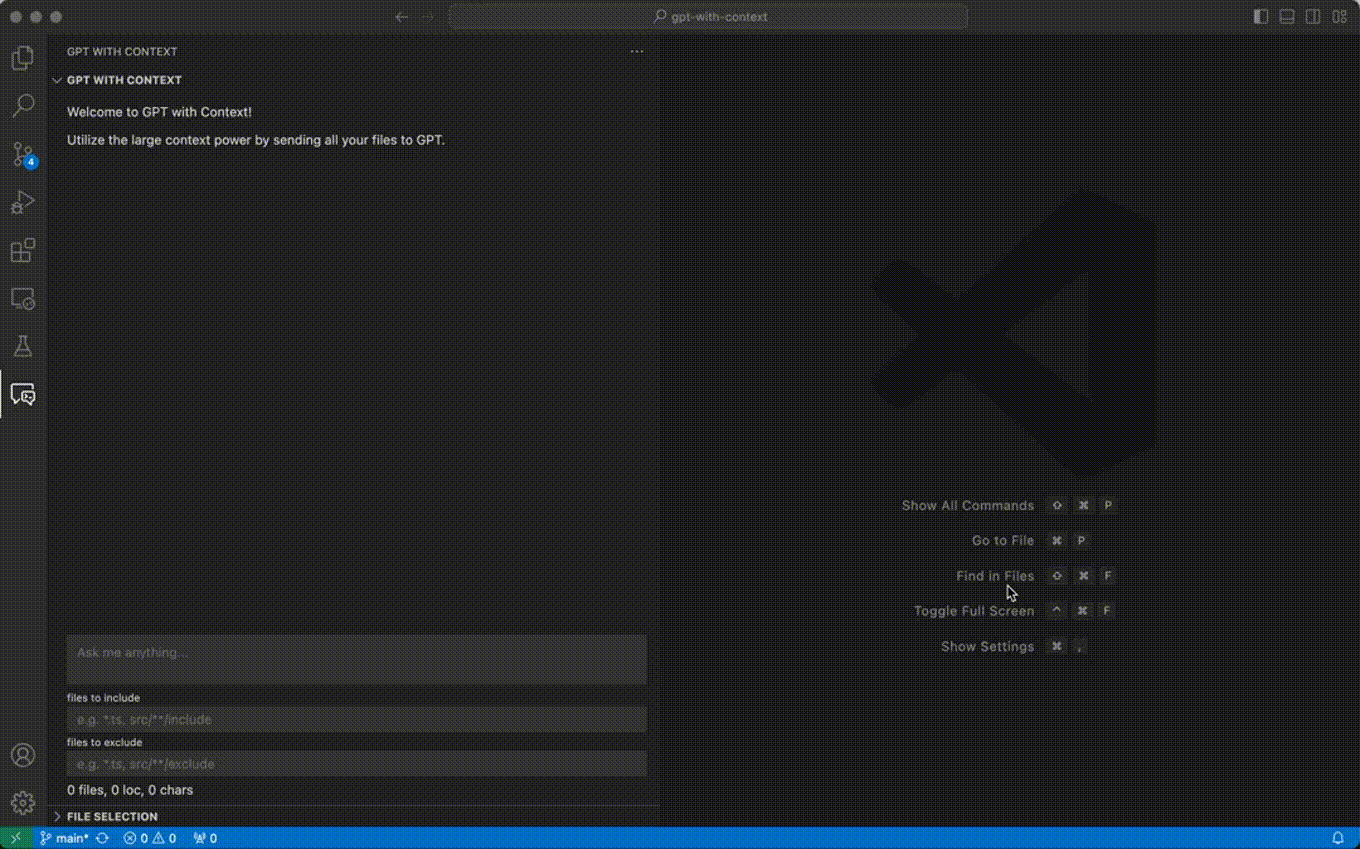Viewport: 1360px width, 849px height.
Task: Open the Extensions view
Action: coord(23,250)
